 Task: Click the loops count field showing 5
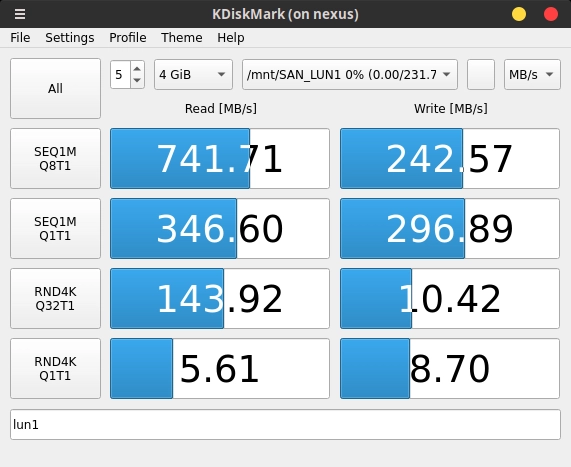click(121, 75)
